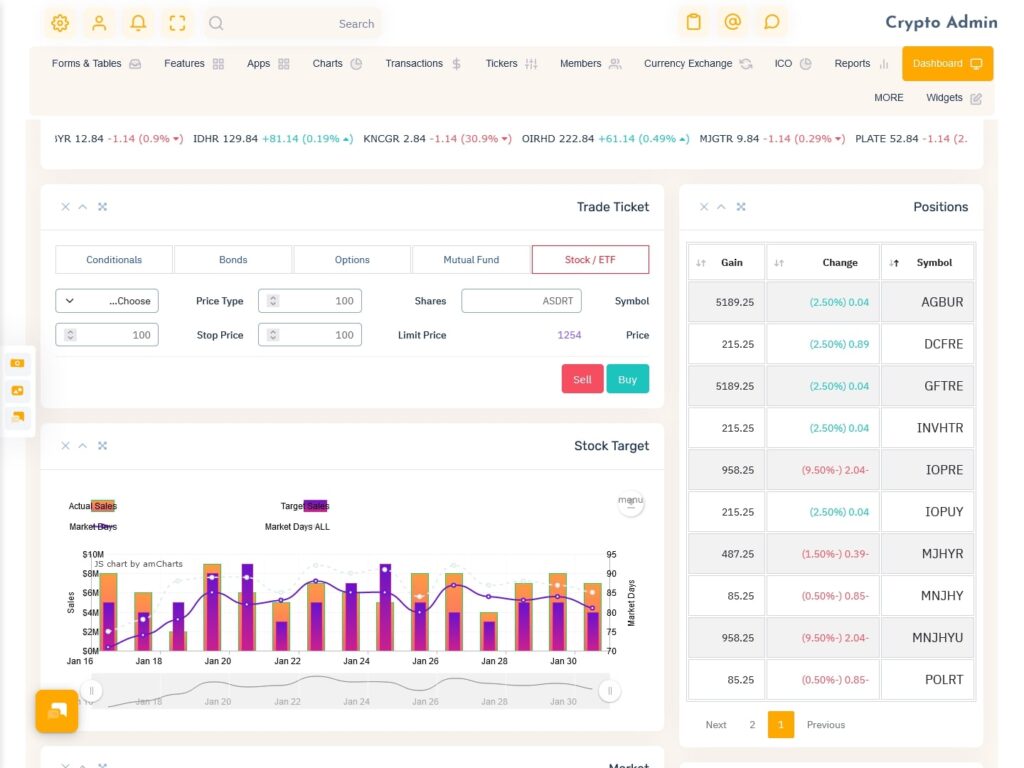Viewport: 1024px width, 768px height.
Task: Focus the ASDRT symbol input field
Action: (x=521, y=301)
